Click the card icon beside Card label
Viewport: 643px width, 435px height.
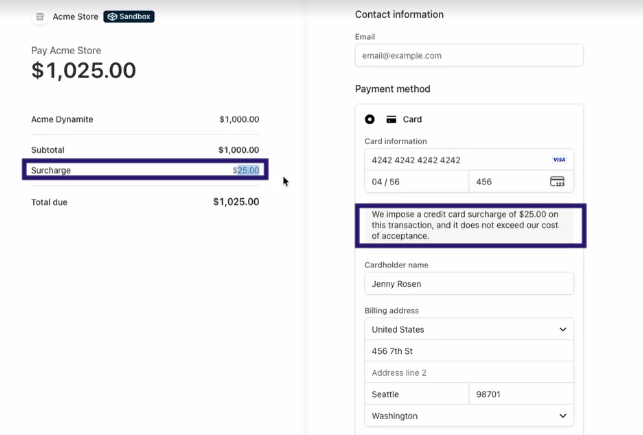click(x=391, y=119)
